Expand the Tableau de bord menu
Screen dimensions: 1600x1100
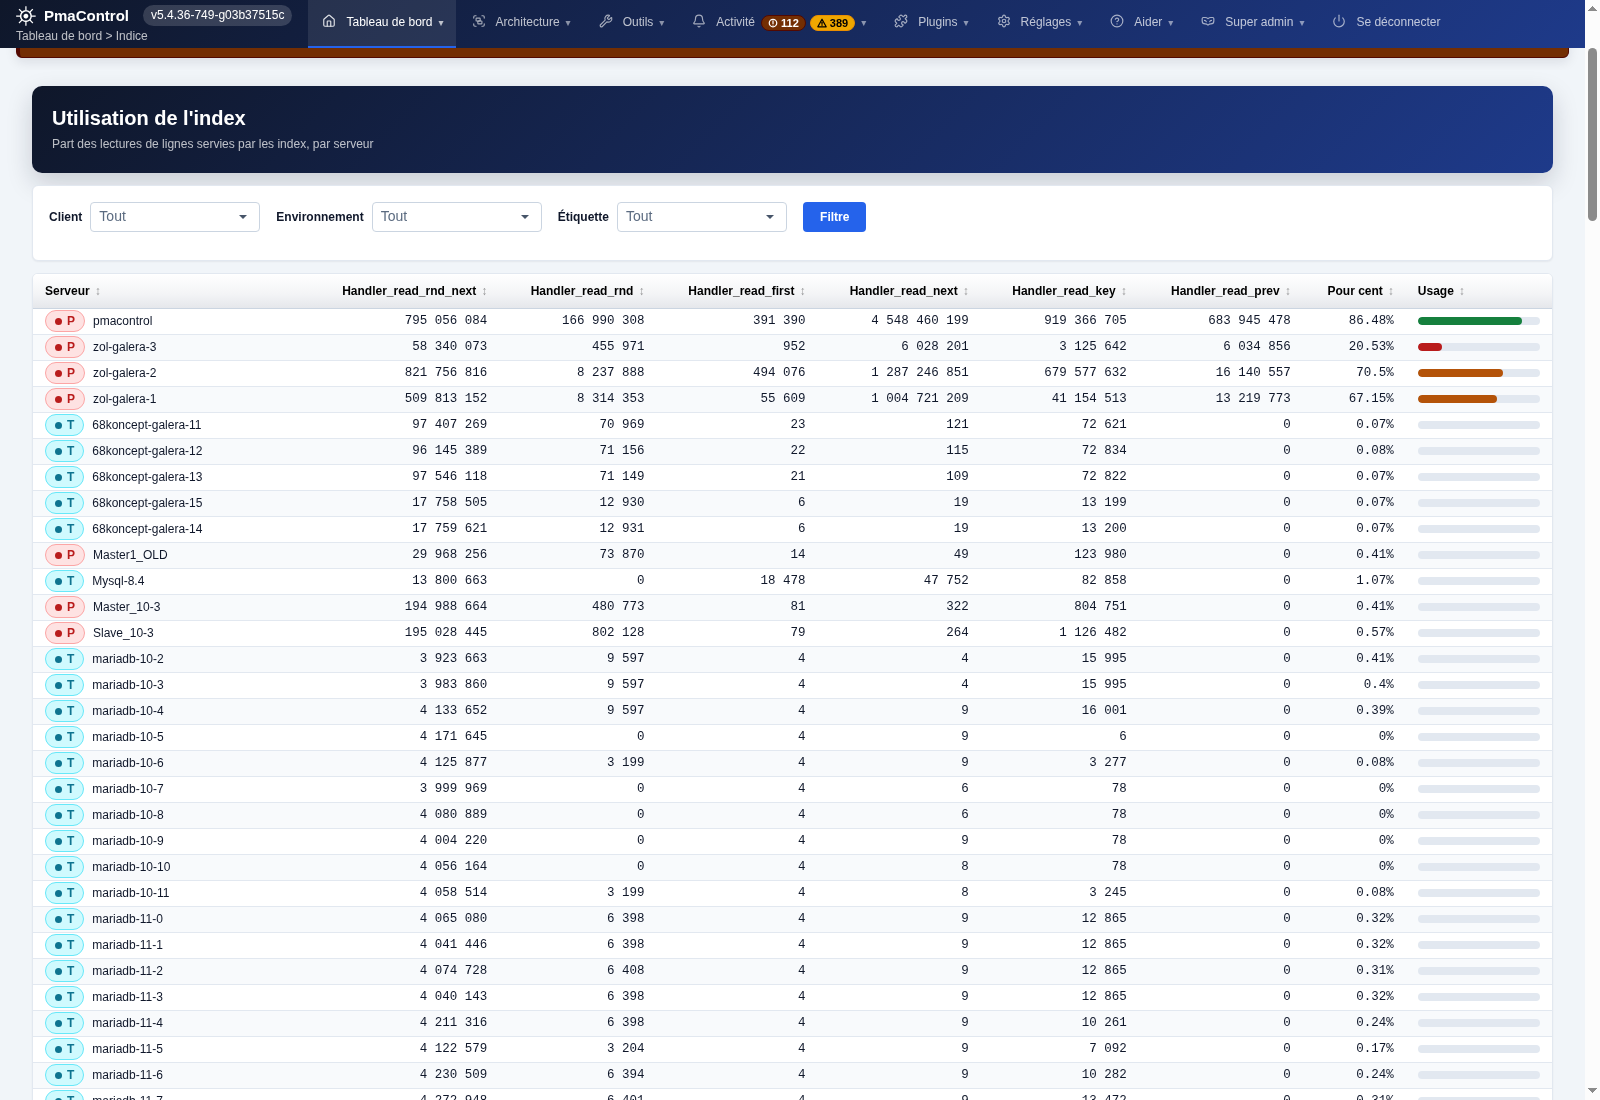click(x=441, y=23)
